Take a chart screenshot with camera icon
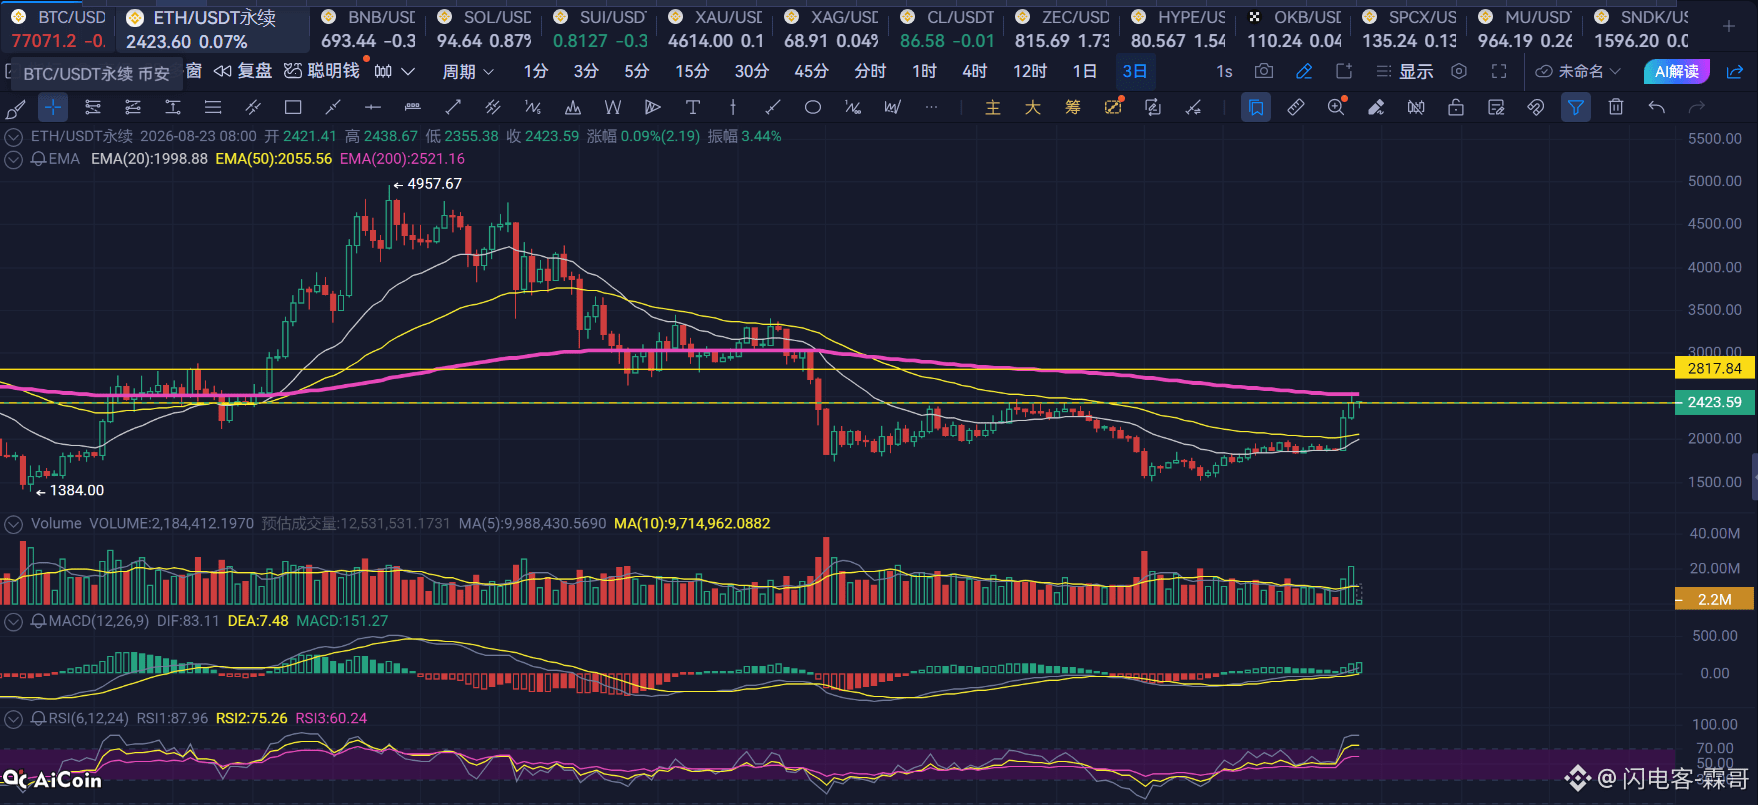This screenshot has width=1758, height=805. (1264, 71)
